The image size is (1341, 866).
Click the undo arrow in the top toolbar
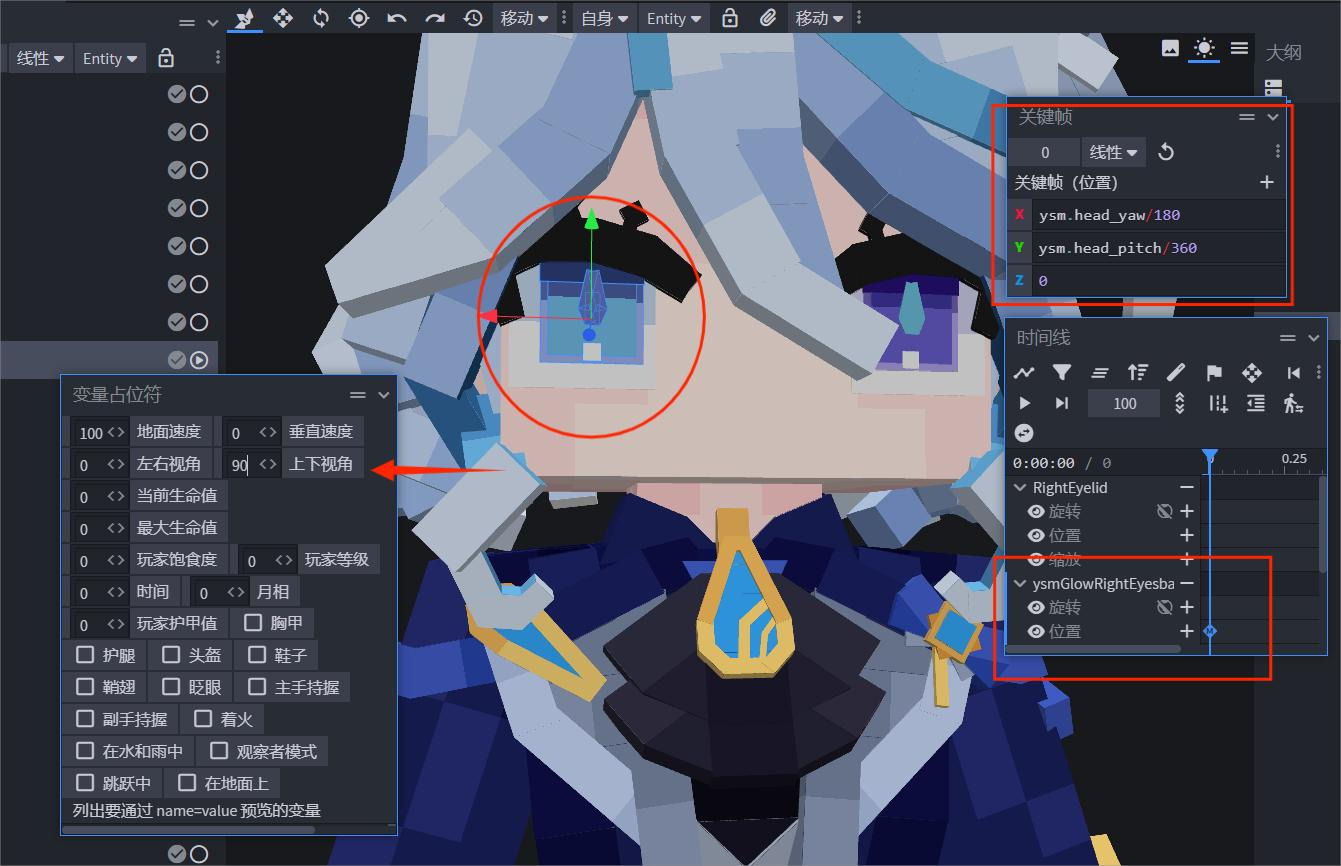397,18
